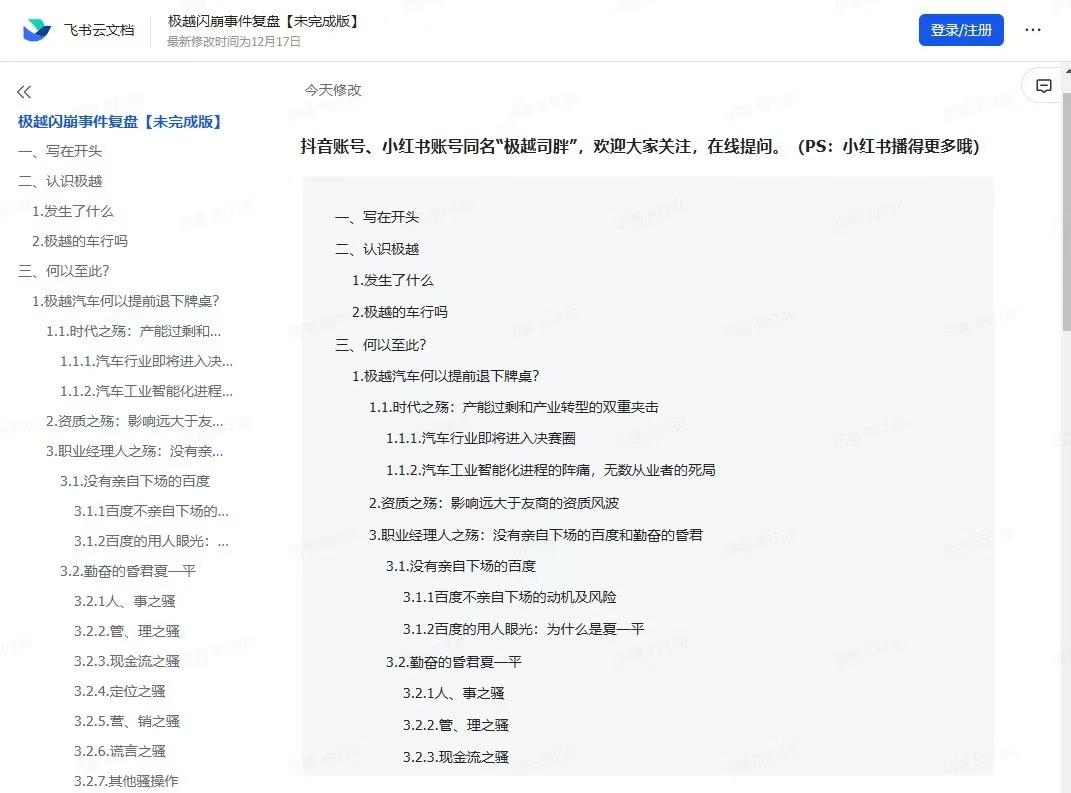This screenshot has height=793, width=1071.
Task: Jump to 1.1.1.汽车行业即将进入决赛圈
Action: pos(481,439)
